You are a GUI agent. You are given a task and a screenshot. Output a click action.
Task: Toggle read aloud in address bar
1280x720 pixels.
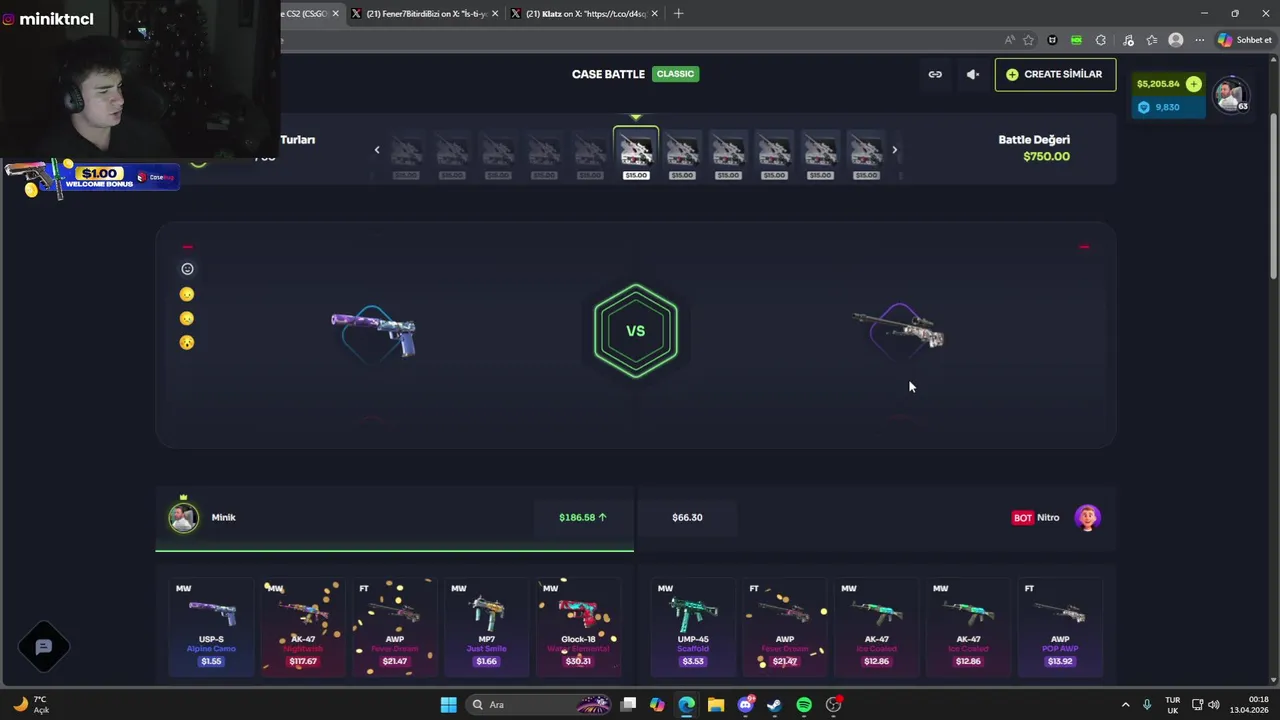coord(1010,40)
